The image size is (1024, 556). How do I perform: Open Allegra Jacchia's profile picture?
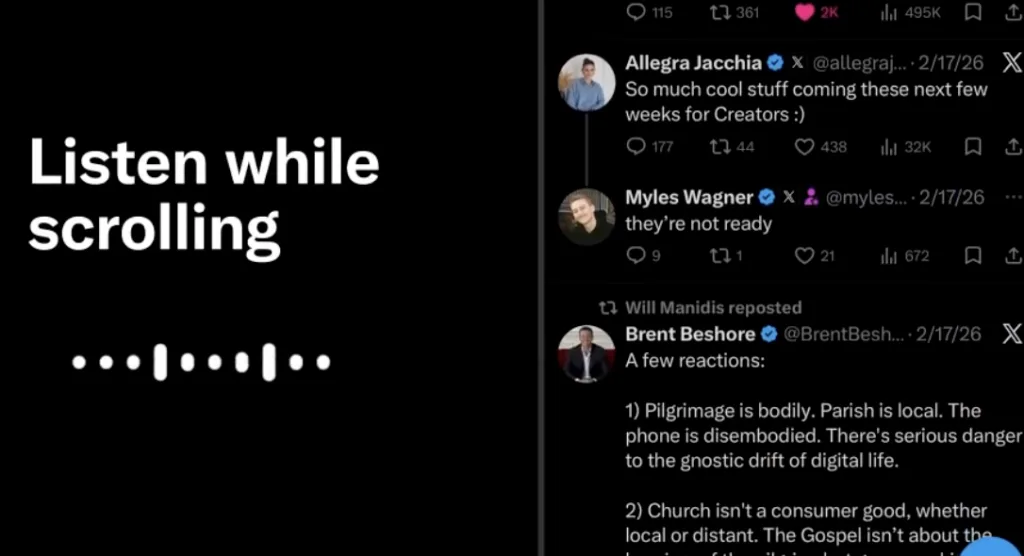point(586,82)
